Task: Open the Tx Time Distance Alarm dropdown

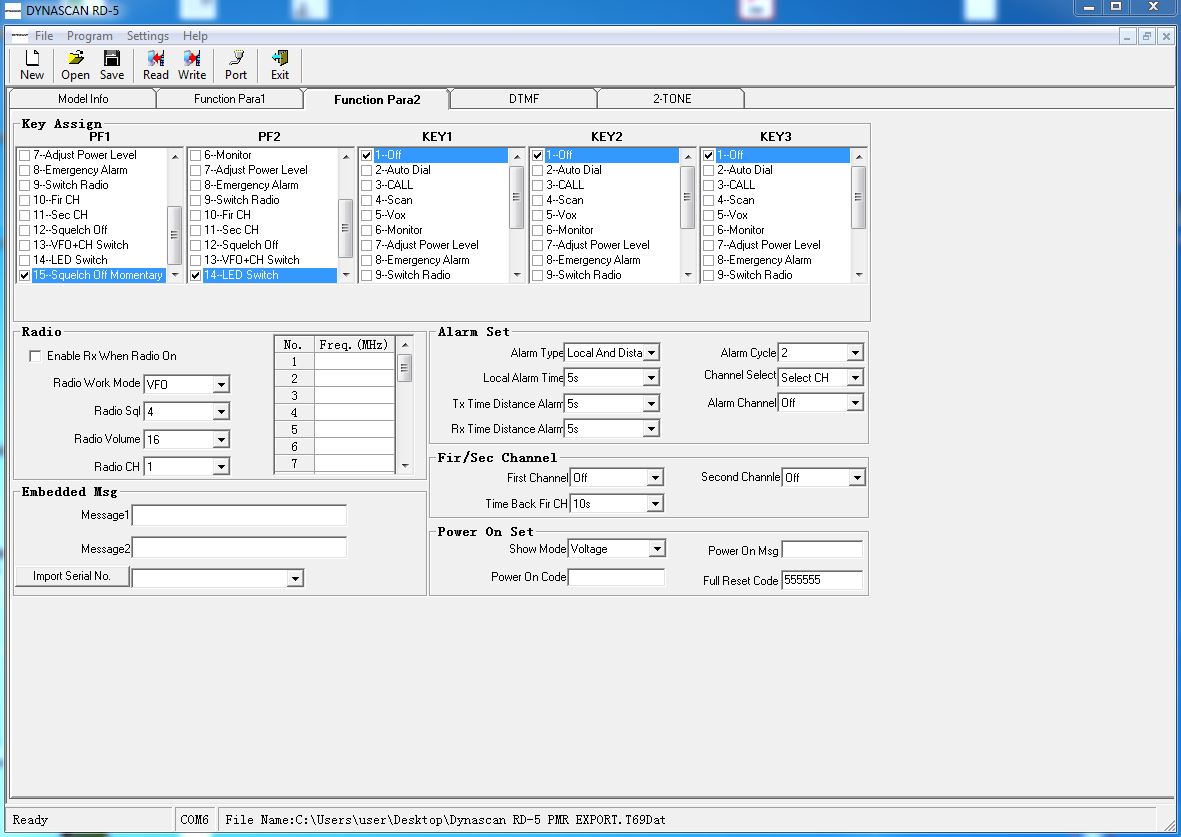Action: click(x=652, y=404)
